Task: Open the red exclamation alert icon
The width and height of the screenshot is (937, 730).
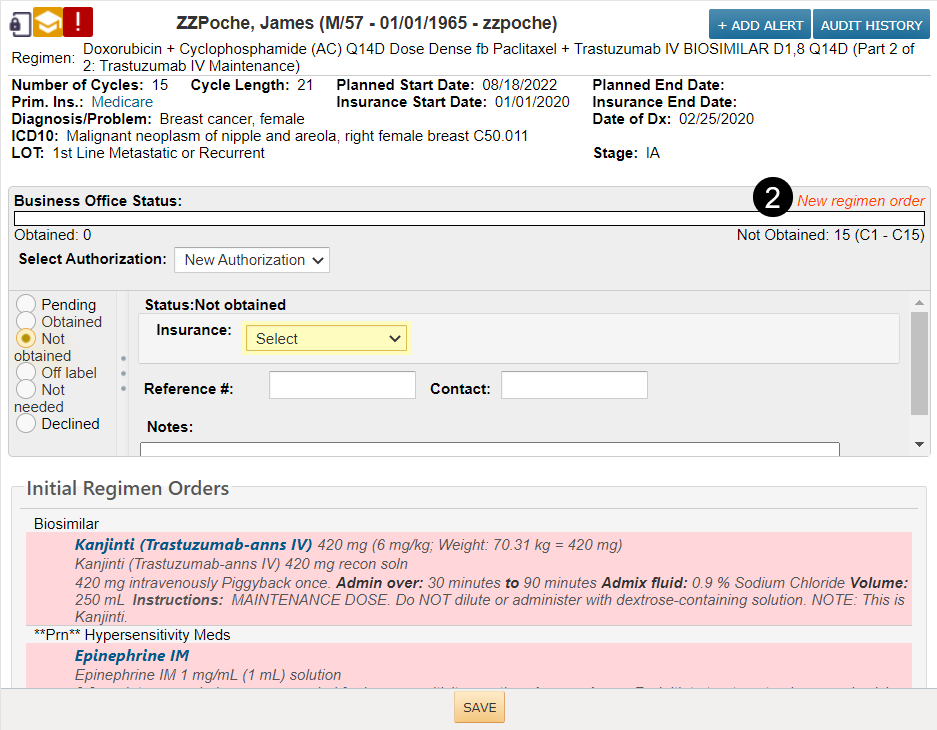Action: coord(78,22)
